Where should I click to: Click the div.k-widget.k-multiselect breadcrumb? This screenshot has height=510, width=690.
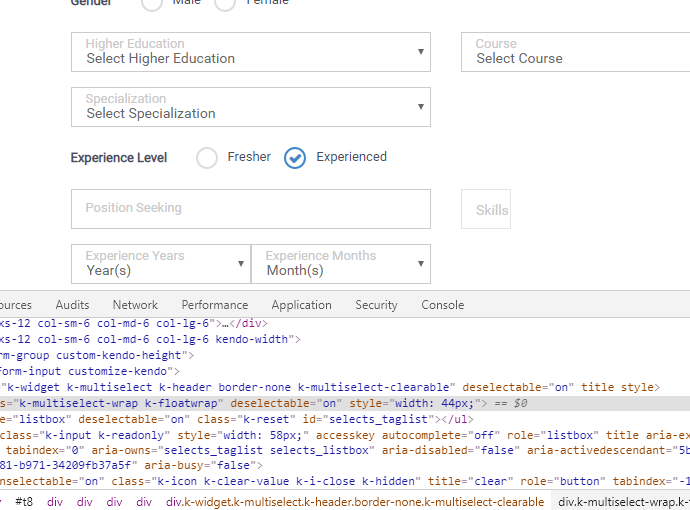(355, 502)
